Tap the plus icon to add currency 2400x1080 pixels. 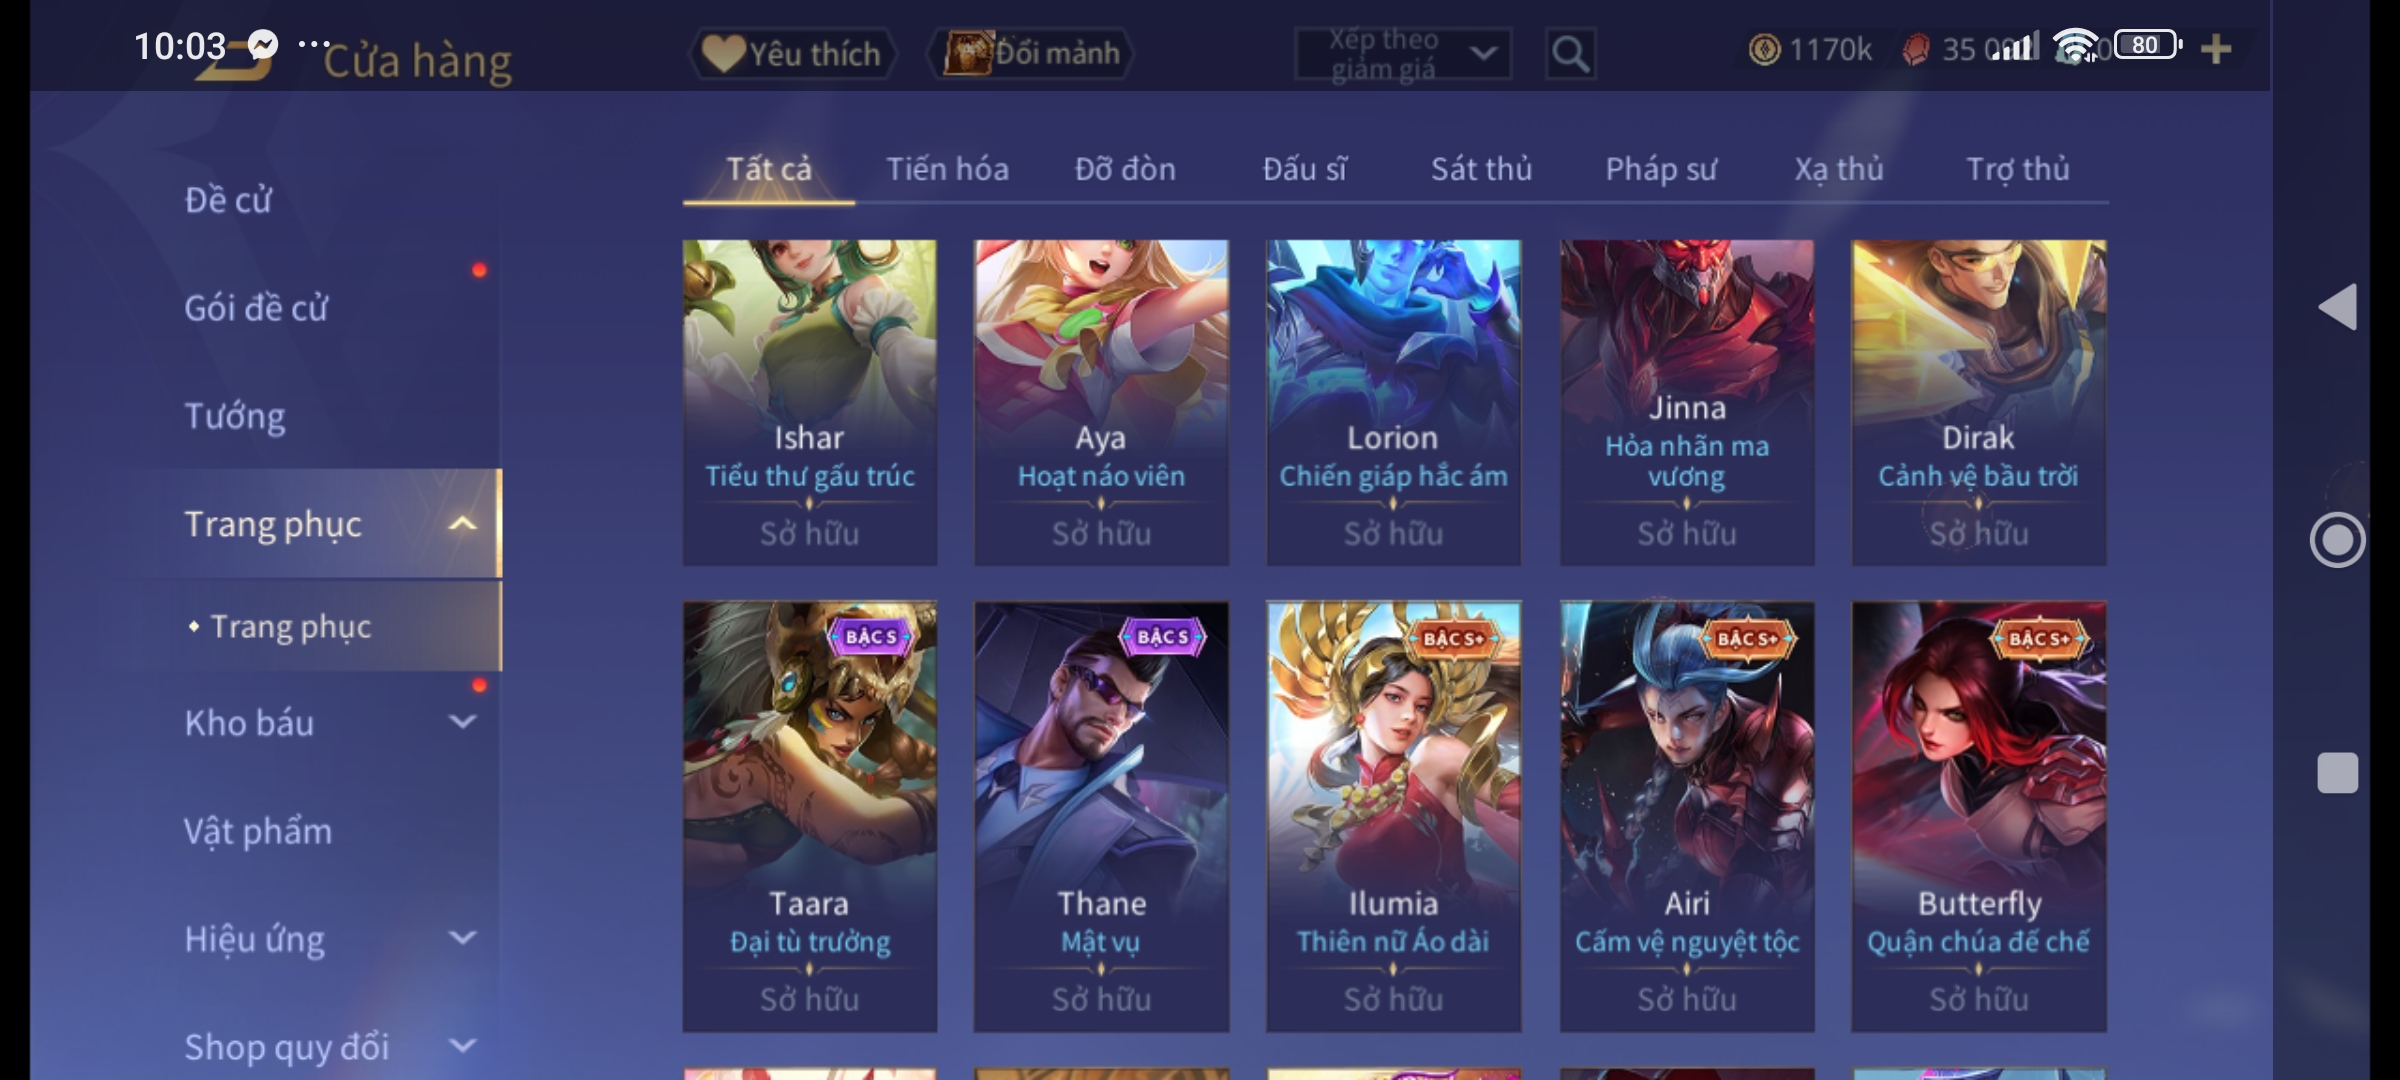pyautogui.click(x=2216, y=49)
